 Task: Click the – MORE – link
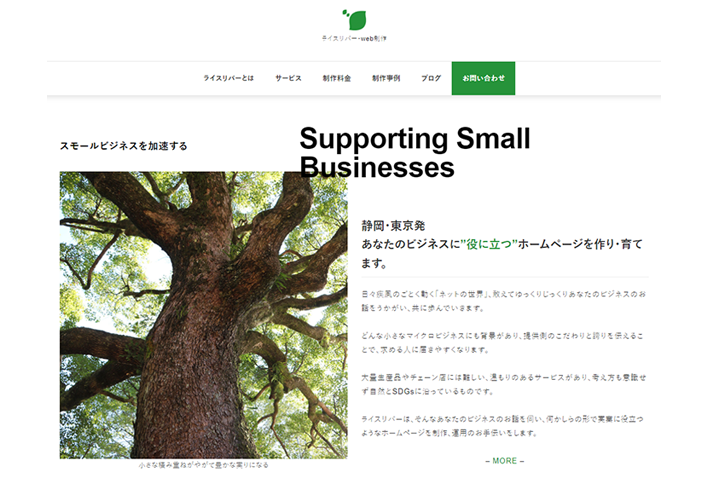pos(505,461)
